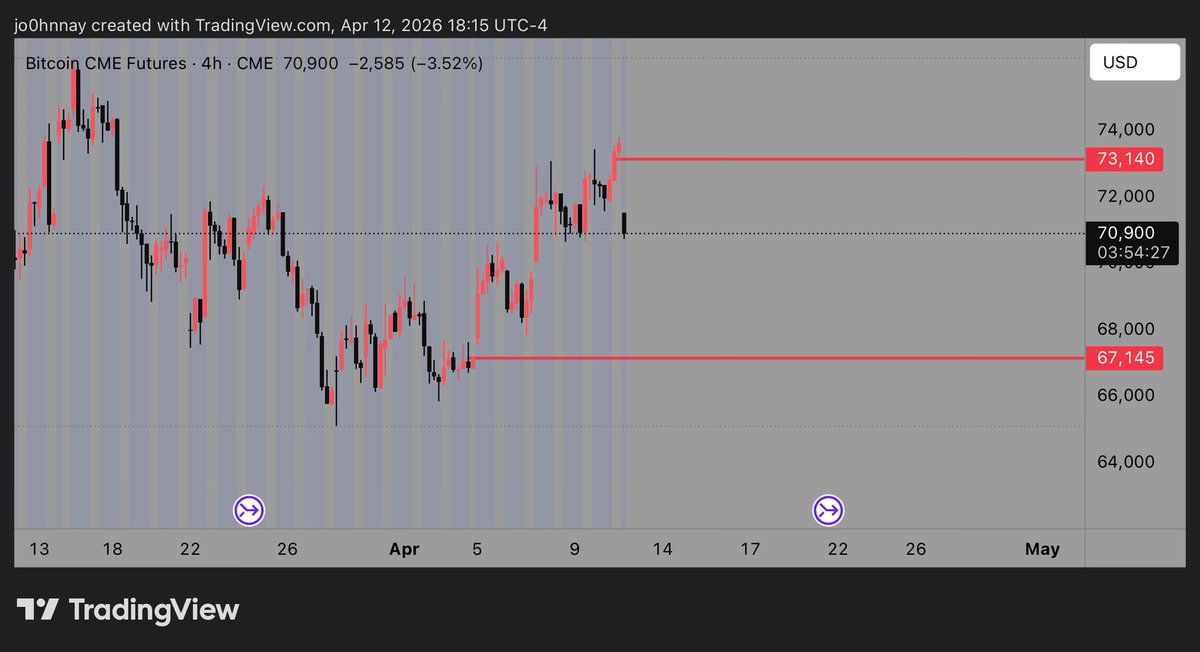Click the purple contract-roll icon in the shaded candle area
This screenshot has width=1200, height=652.
pos(249,511)
